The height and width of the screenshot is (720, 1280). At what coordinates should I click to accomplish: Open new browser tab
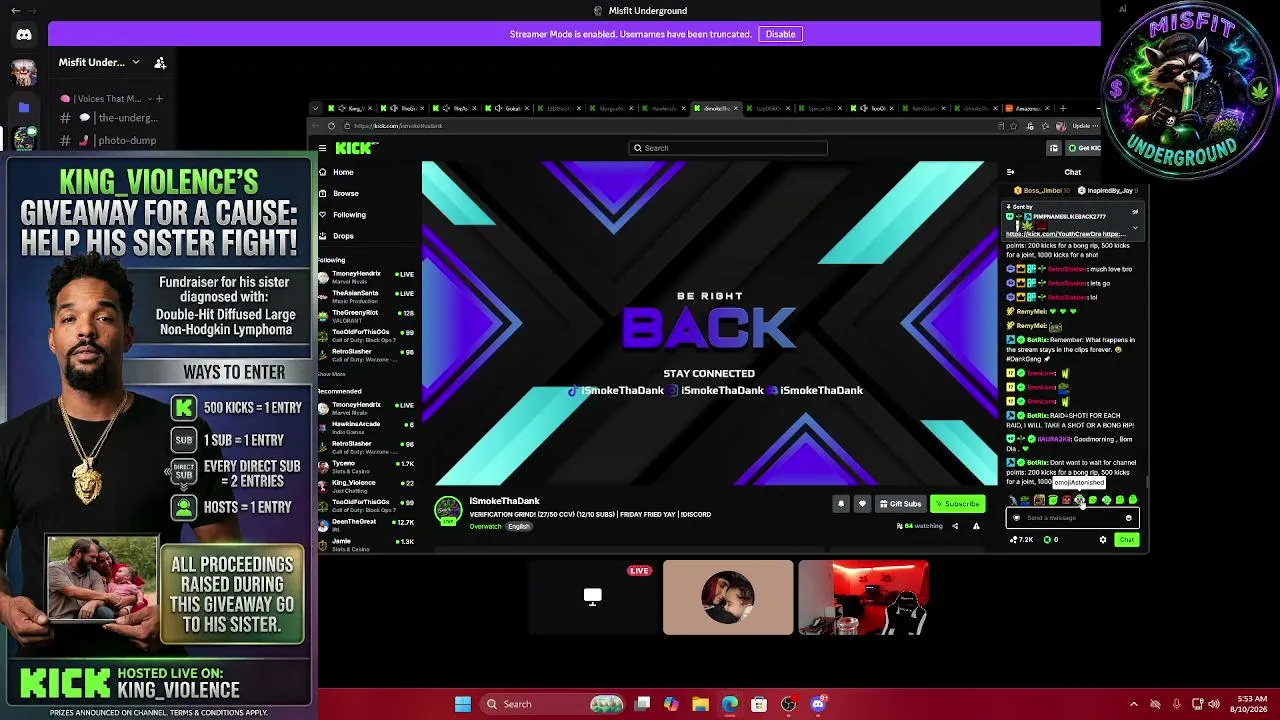coord(1062,108)
